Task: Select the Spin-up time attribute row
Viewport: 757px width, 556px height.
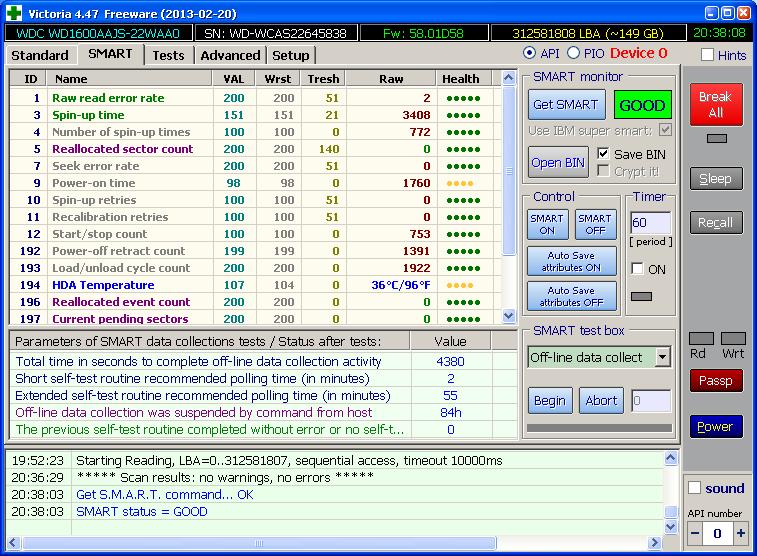Action: tap(255, 115)
